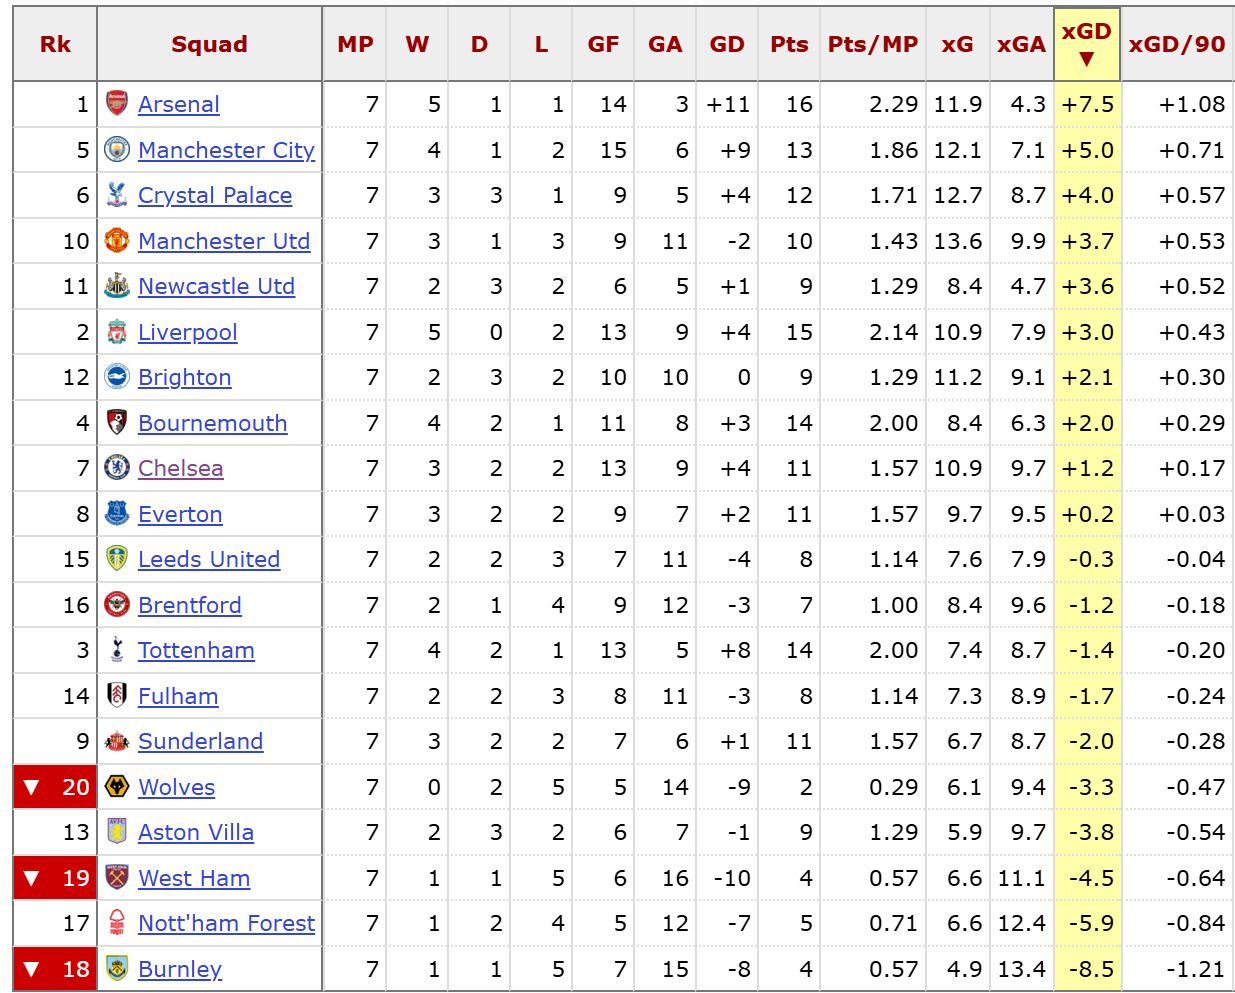Screen dimensions: 1235x993
Task: Click the red arrow next to West Ham
Action: click(x=33, y=878)
